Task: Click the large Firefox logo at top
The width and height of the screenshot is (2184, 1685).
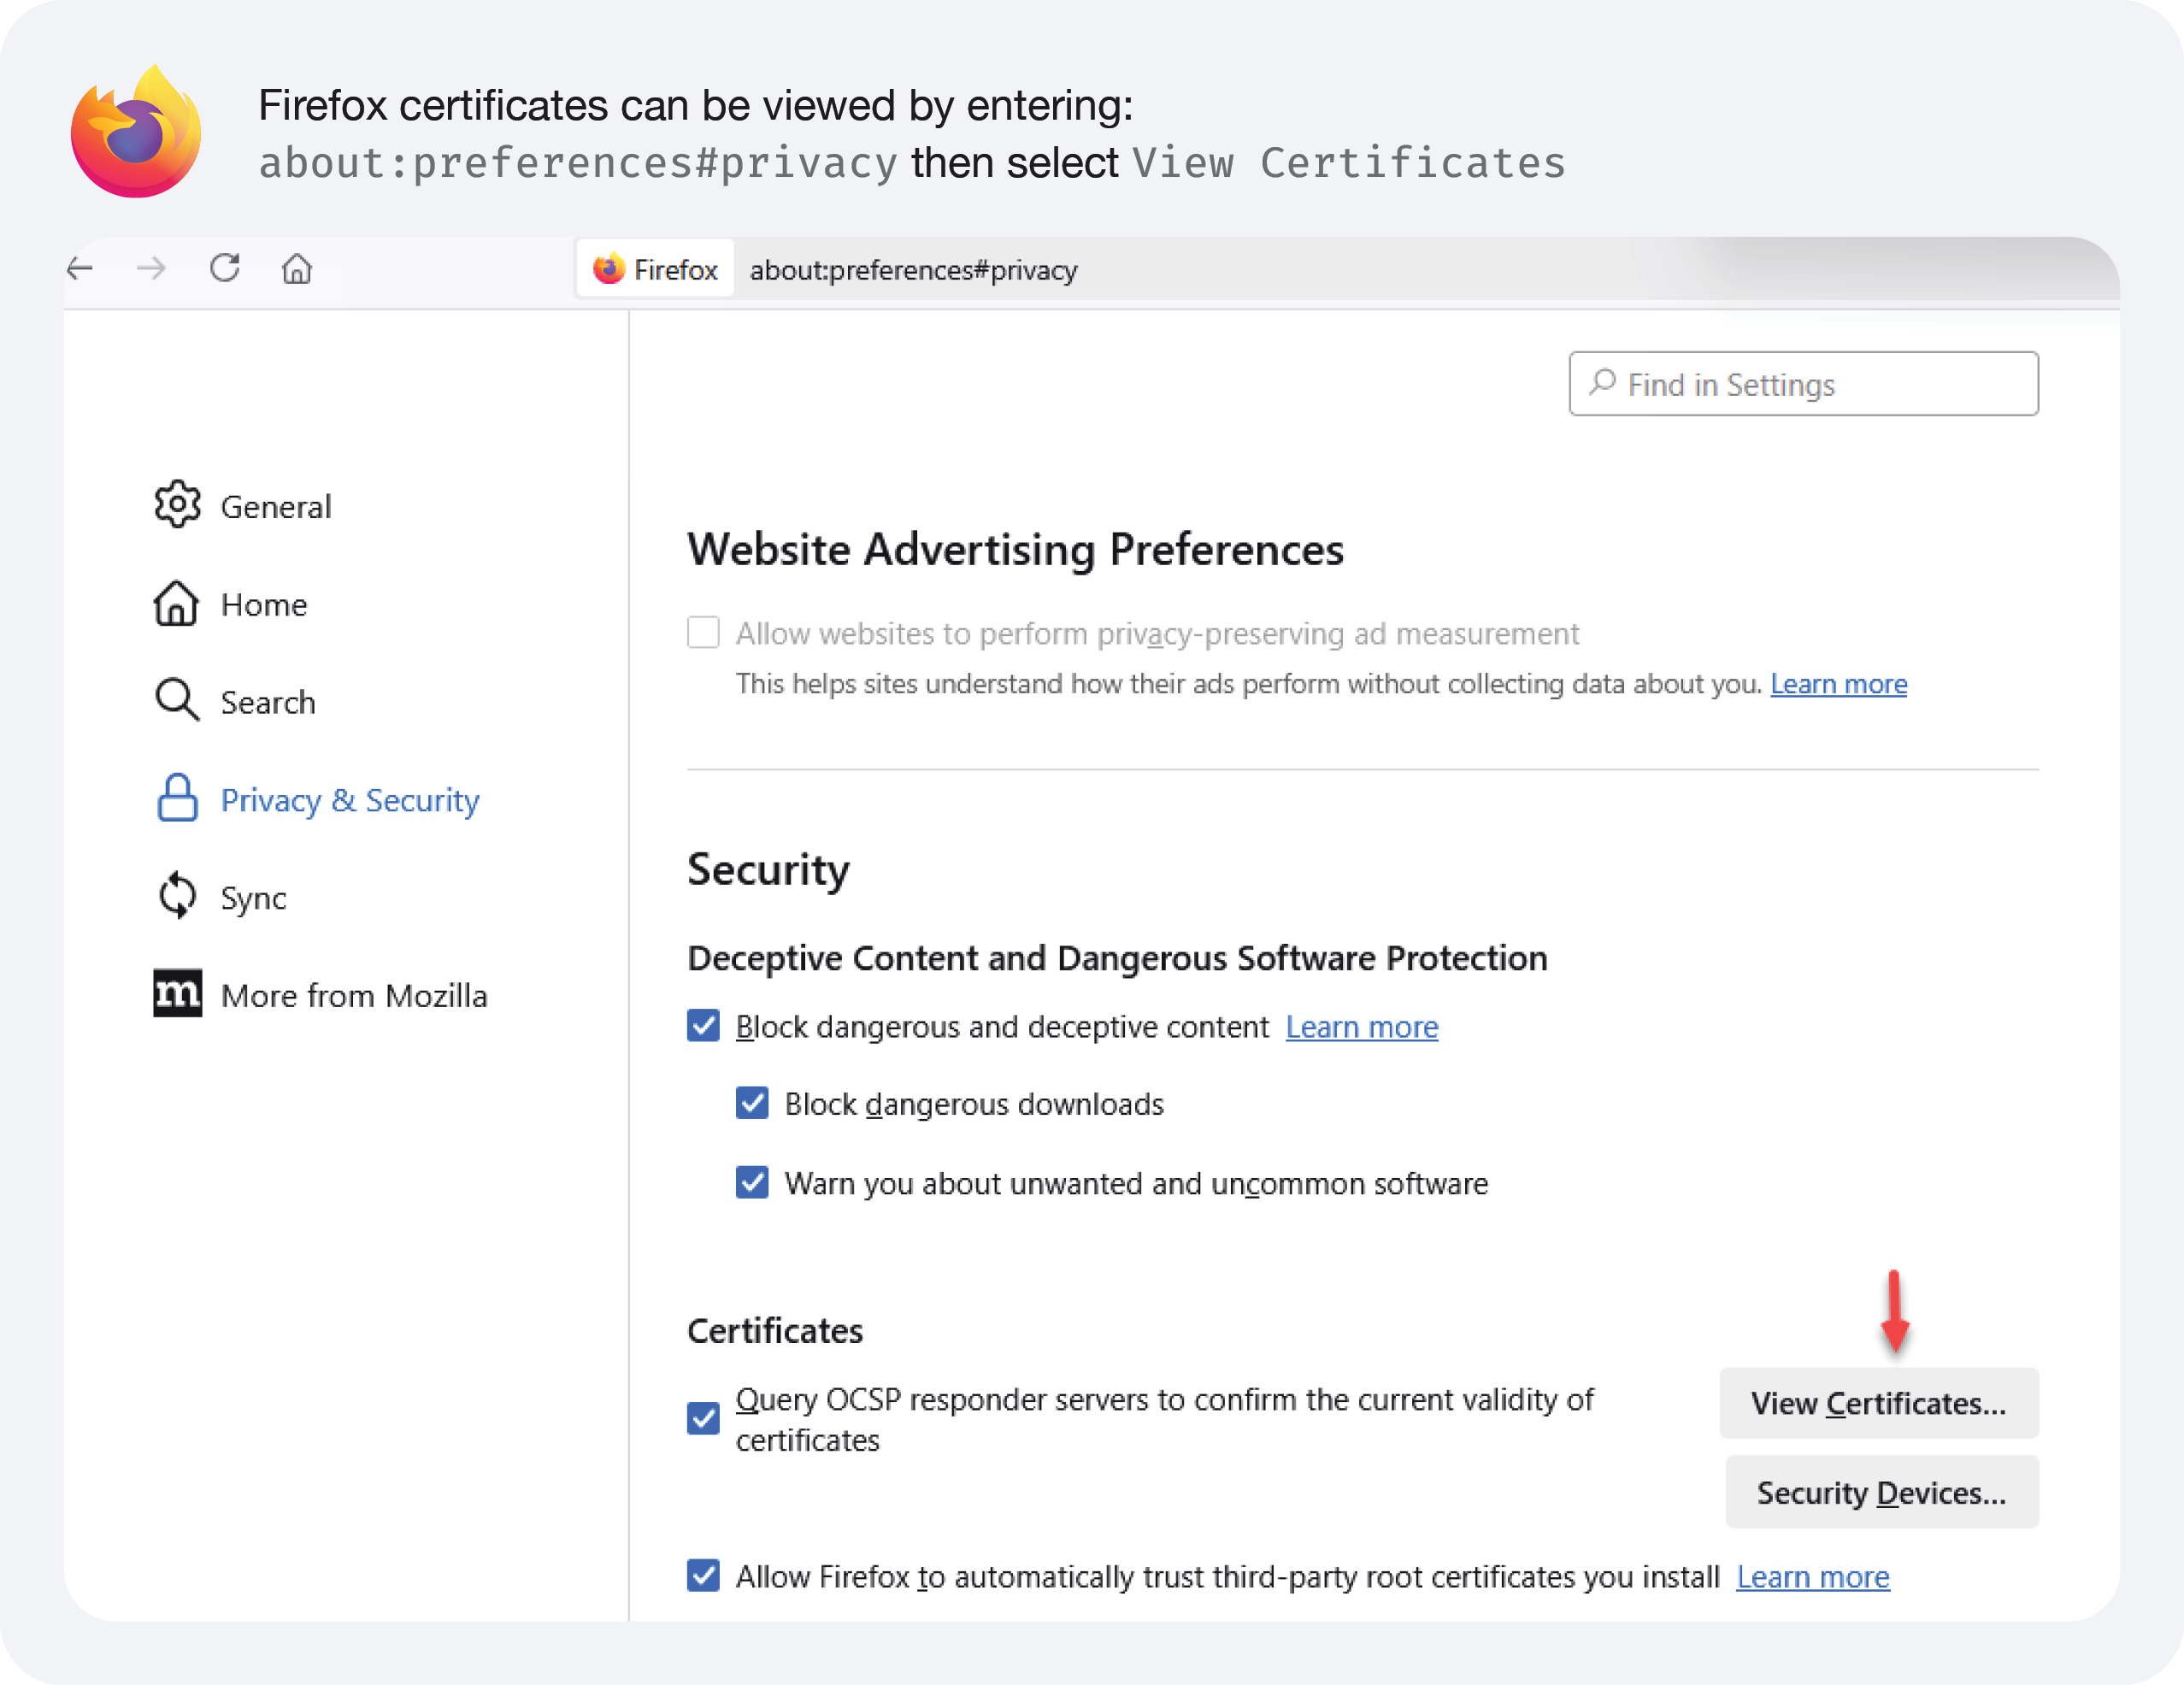Action: [136, 131]
